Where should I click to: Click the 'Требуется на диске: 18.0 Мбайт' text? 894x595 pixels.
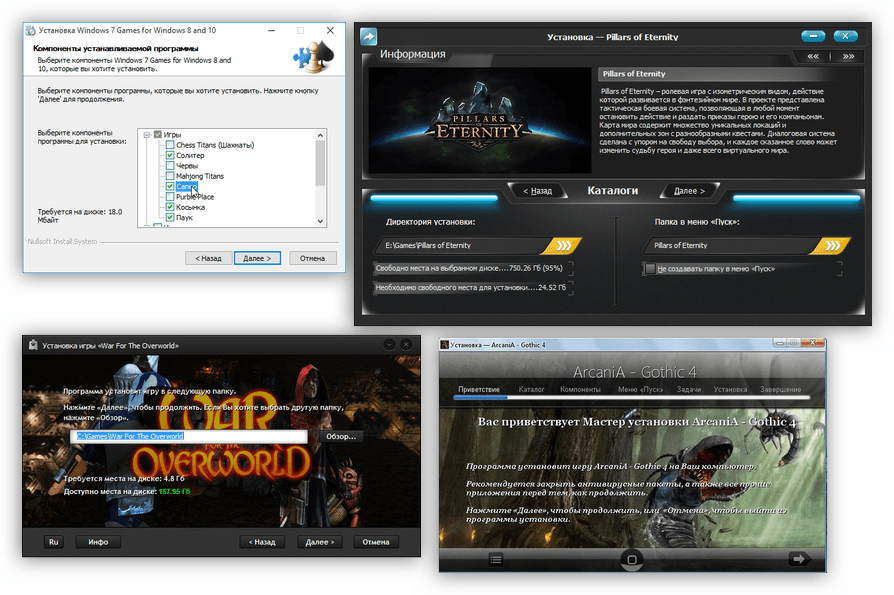[80, 216]
